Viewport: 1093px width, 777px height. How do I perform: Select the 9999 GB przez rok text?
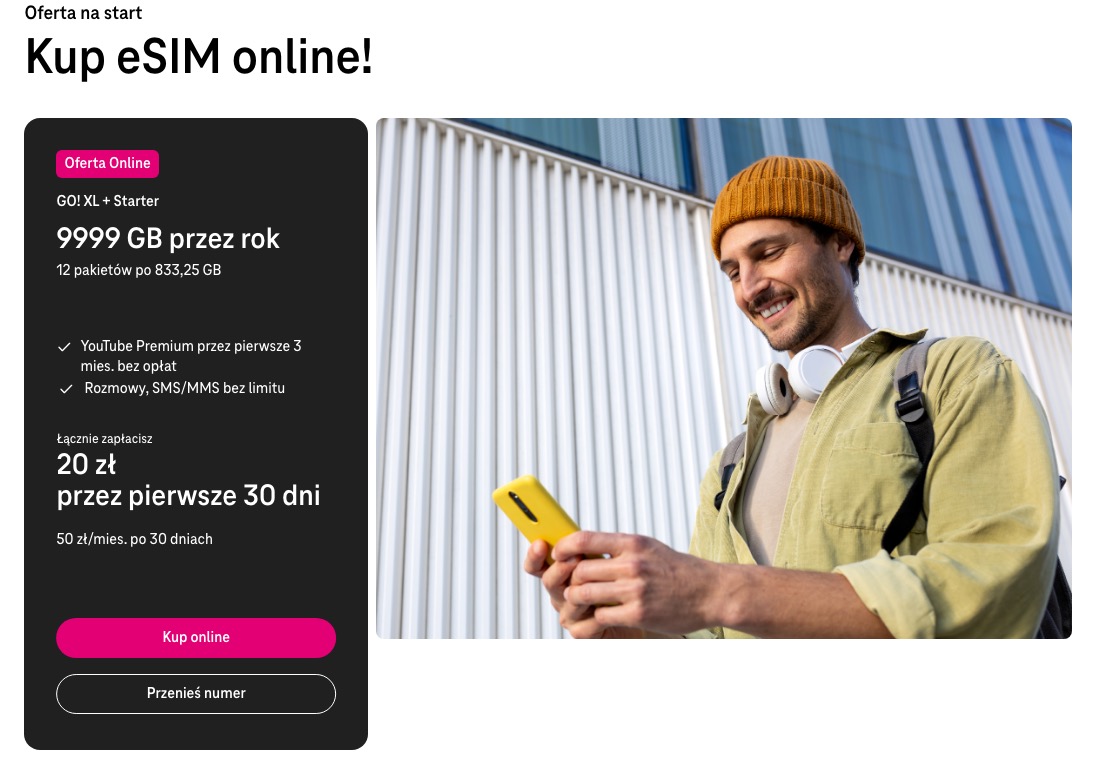point(168,239)
